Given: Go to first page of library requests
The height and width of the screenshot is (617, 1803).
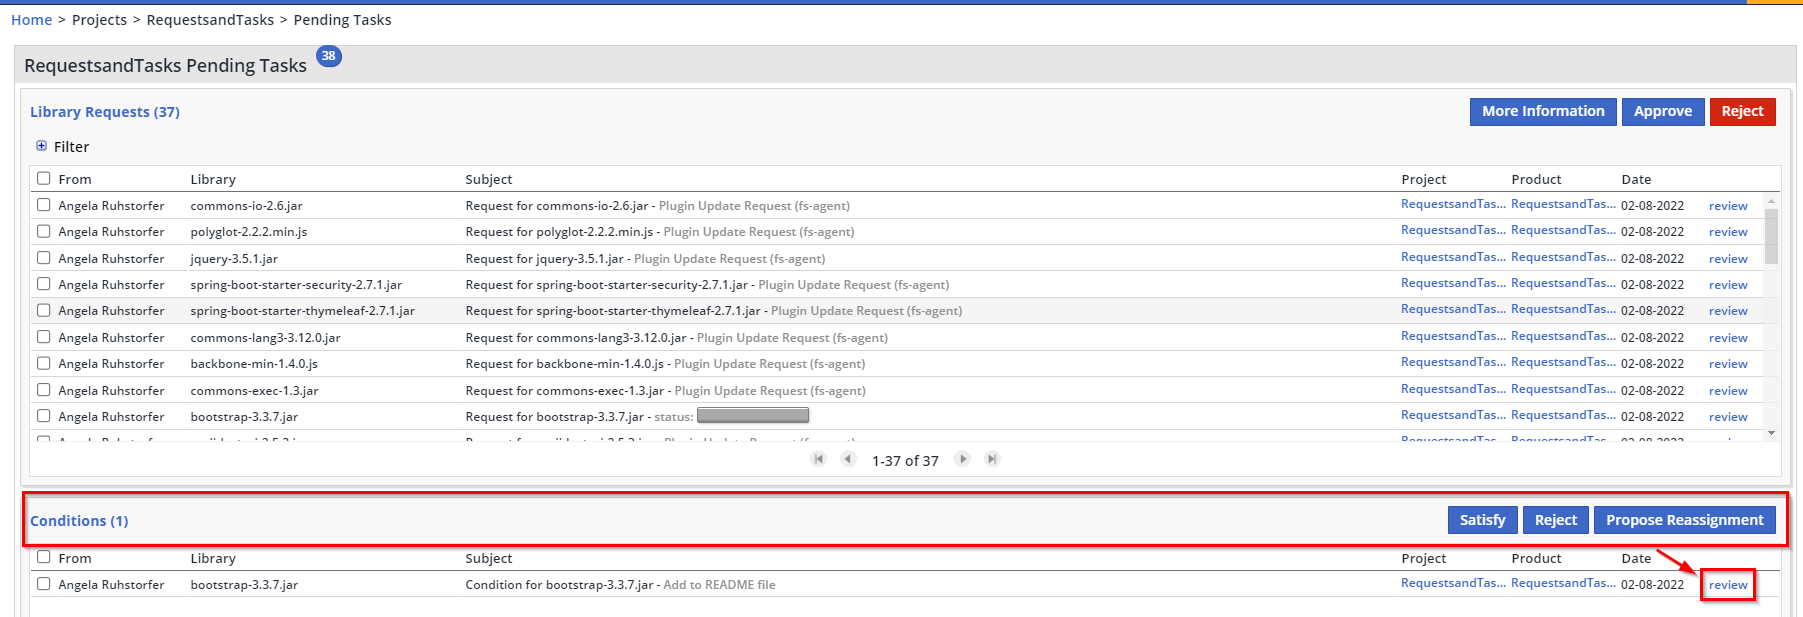Looking at the screenshot, I should point(819,459).
